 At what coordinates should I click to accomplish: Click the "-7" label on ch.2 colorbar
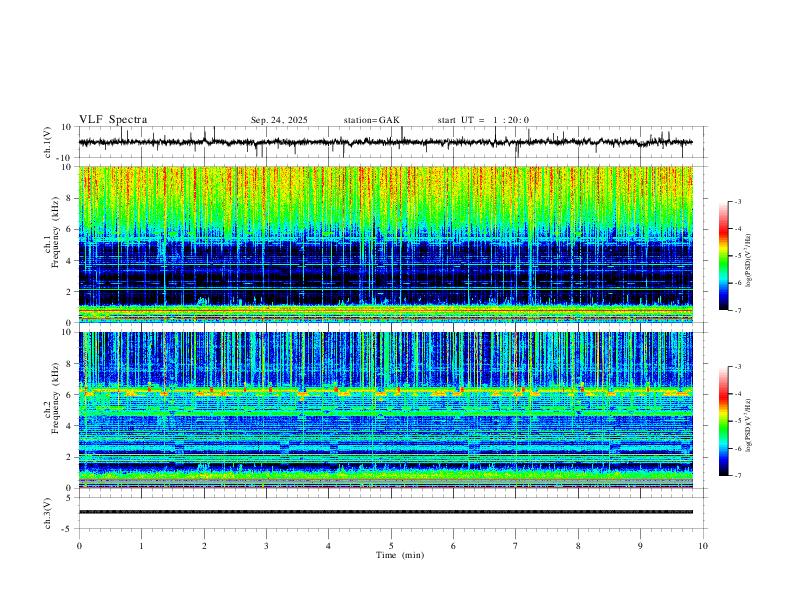737,476
